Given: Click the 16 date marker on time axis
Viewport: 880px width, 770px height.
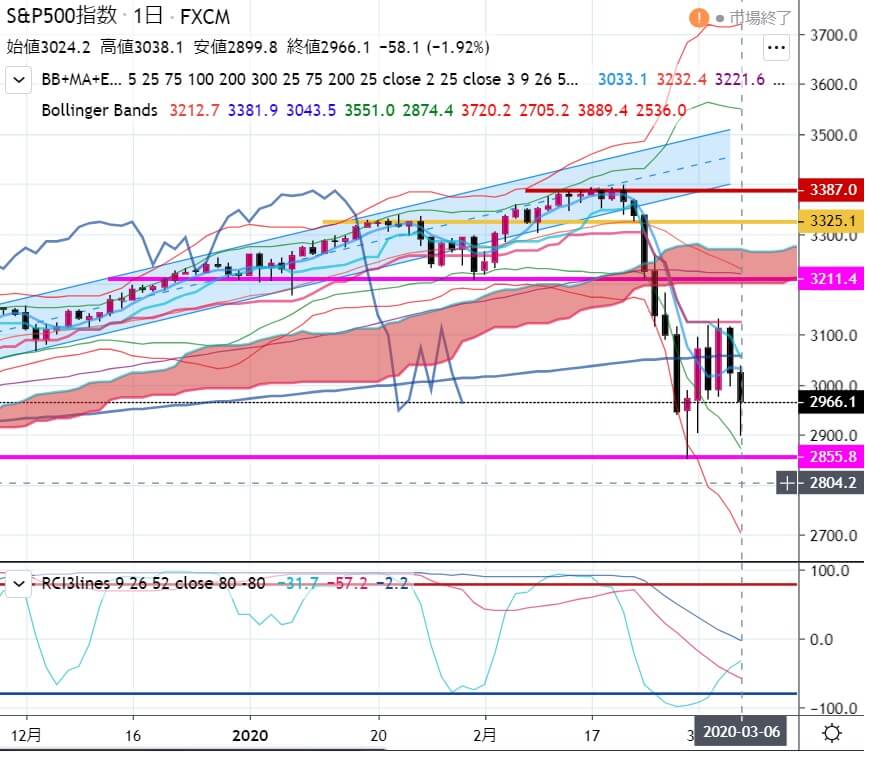Looking at the screenshot, I should [x=132, y=735].
